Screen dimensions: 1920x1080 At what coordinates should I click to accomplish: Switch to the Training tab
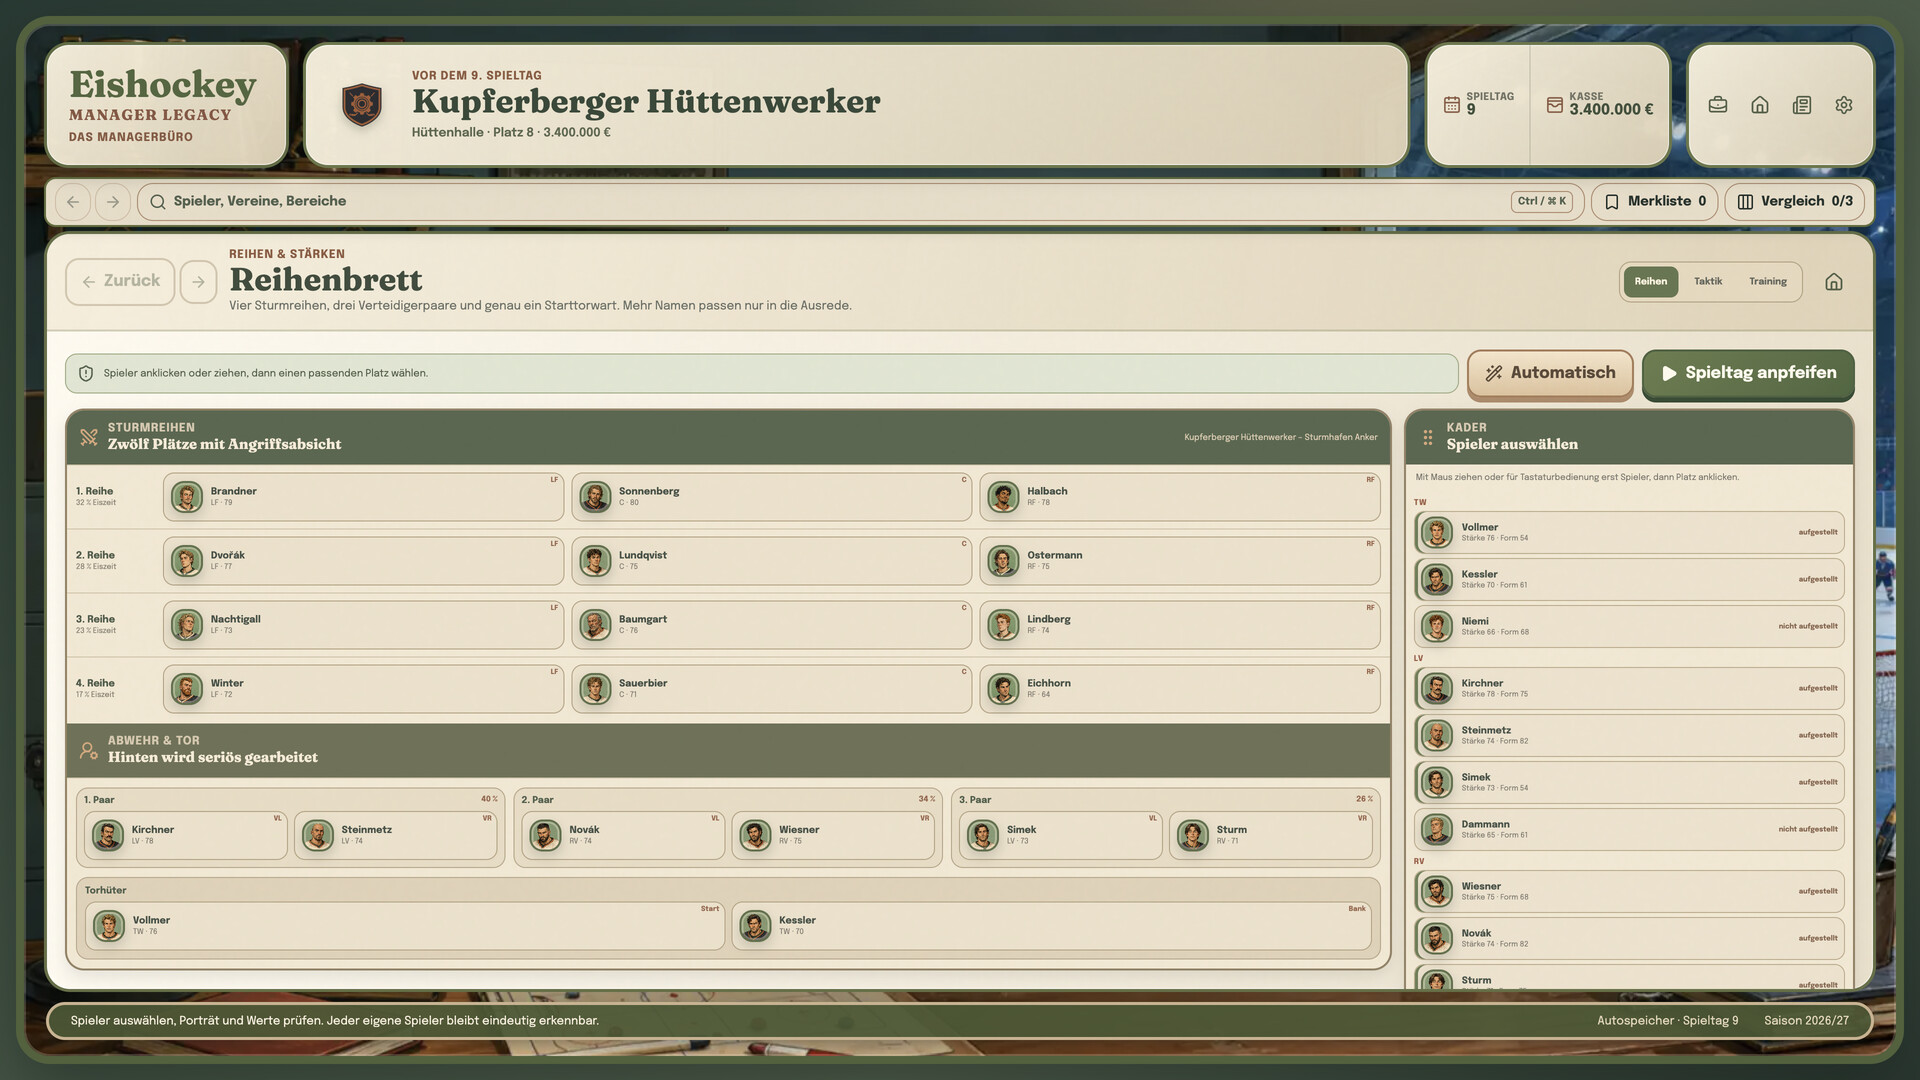tap(1768, 282)
